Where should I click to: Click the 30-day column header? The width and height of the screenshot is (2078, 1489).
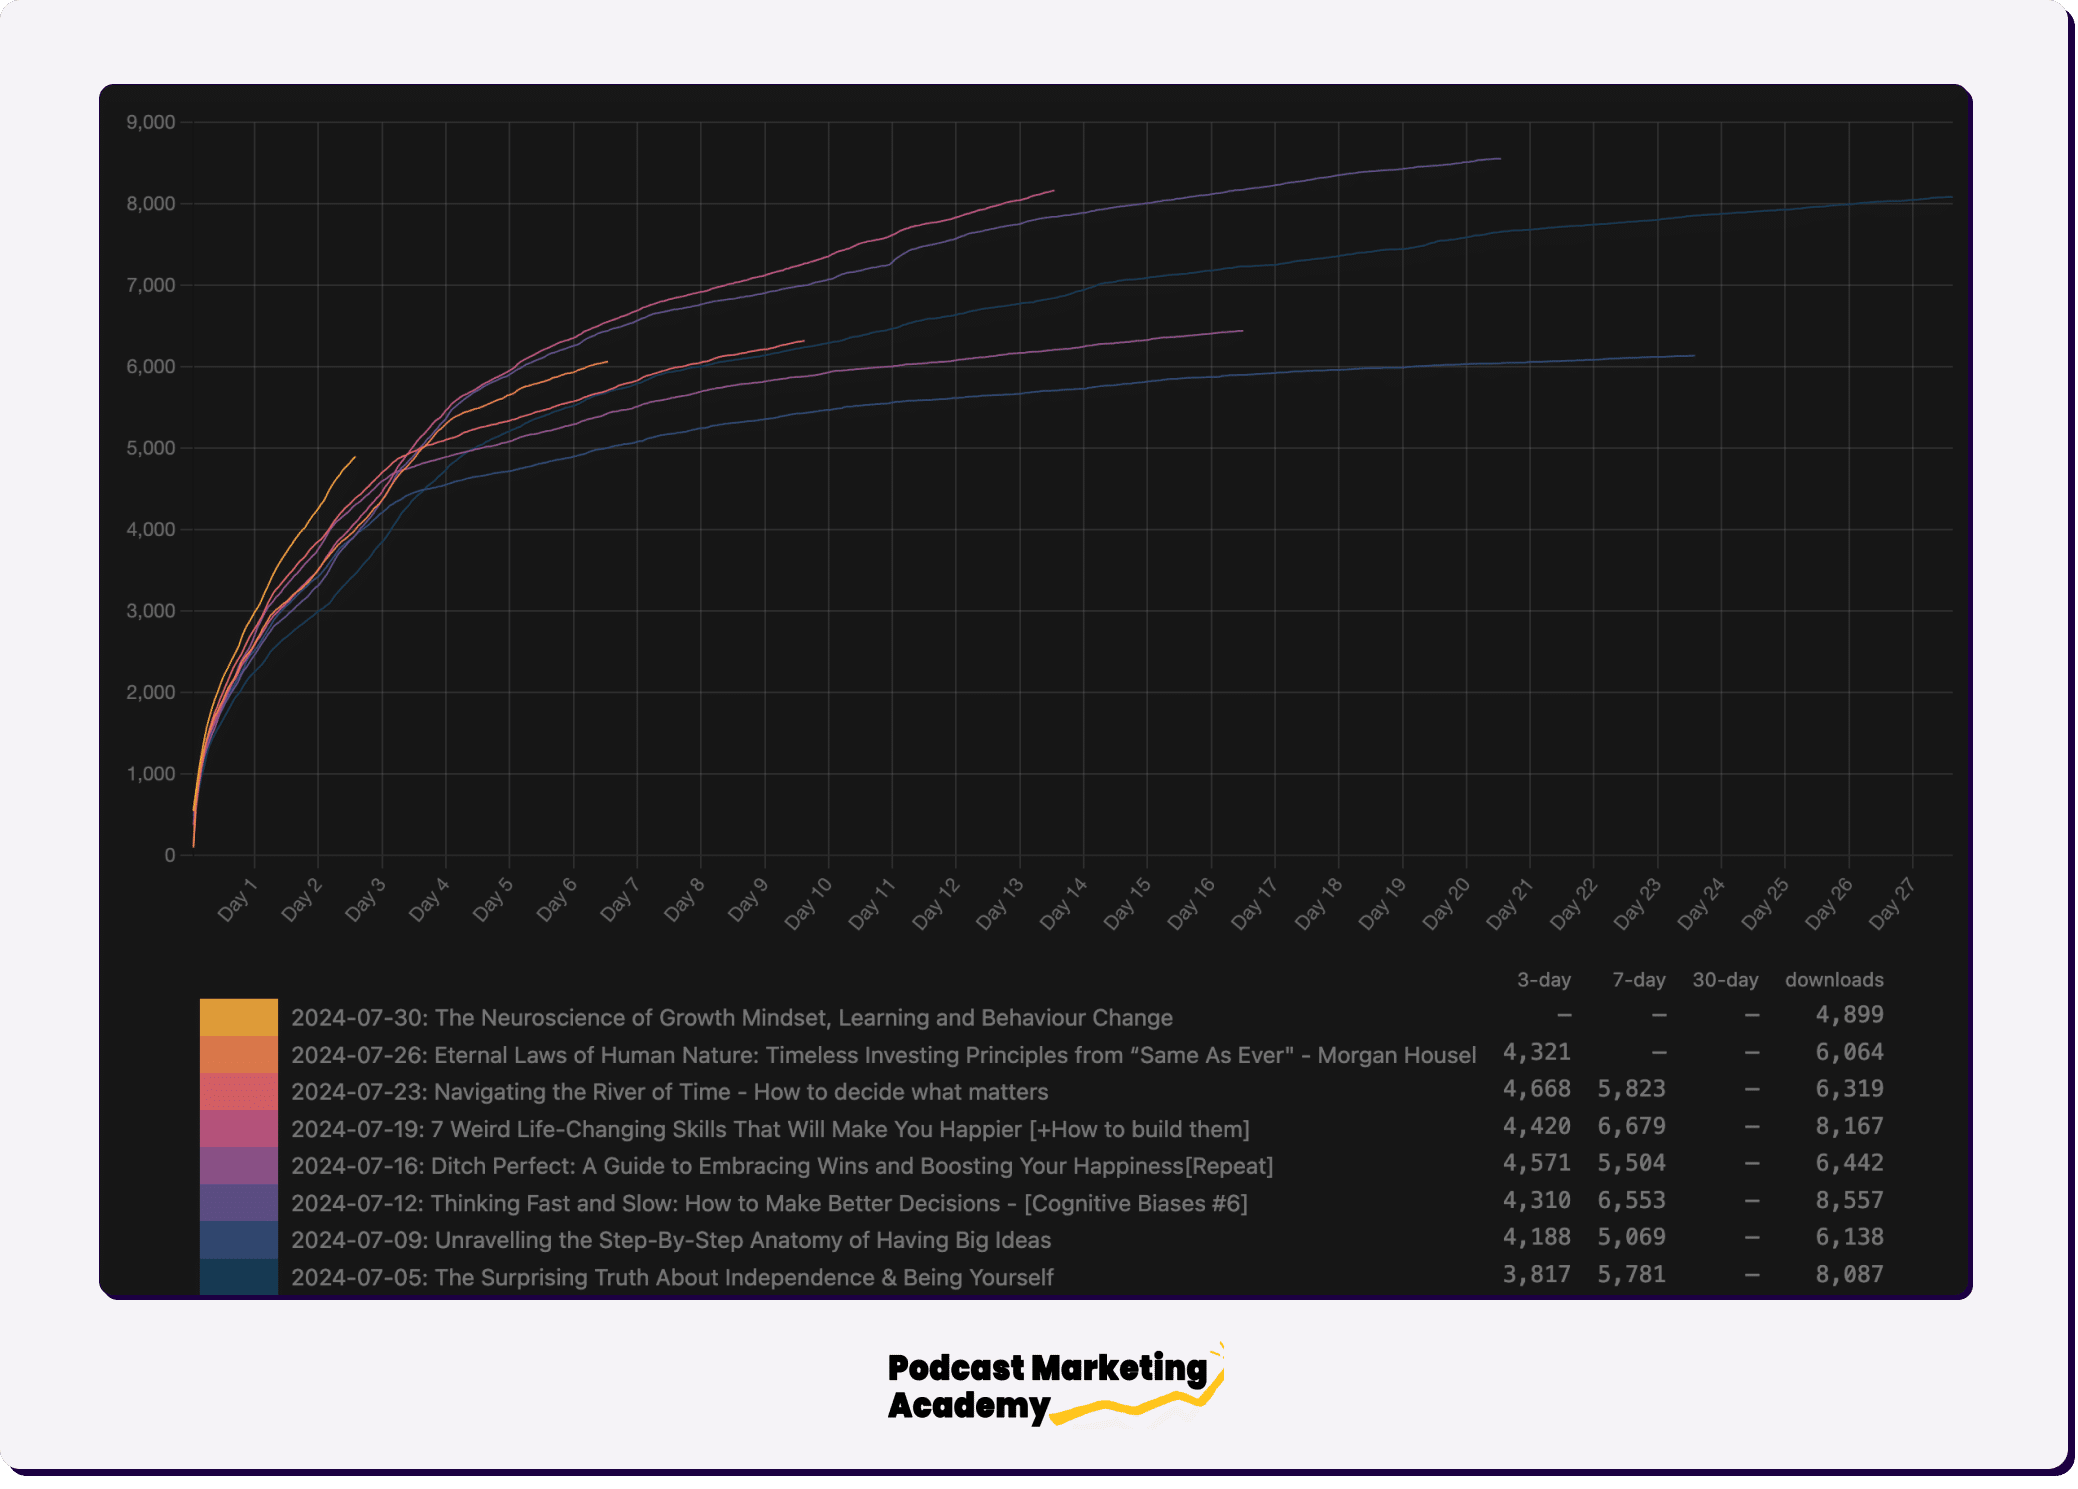1725,980
